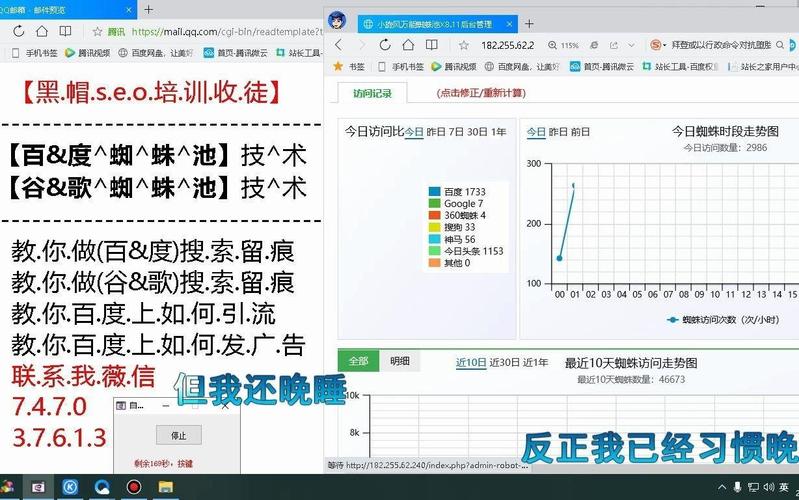Click user avatar icon in spider pool browser
Screen dimensions: 799x500
click(337, 20)
